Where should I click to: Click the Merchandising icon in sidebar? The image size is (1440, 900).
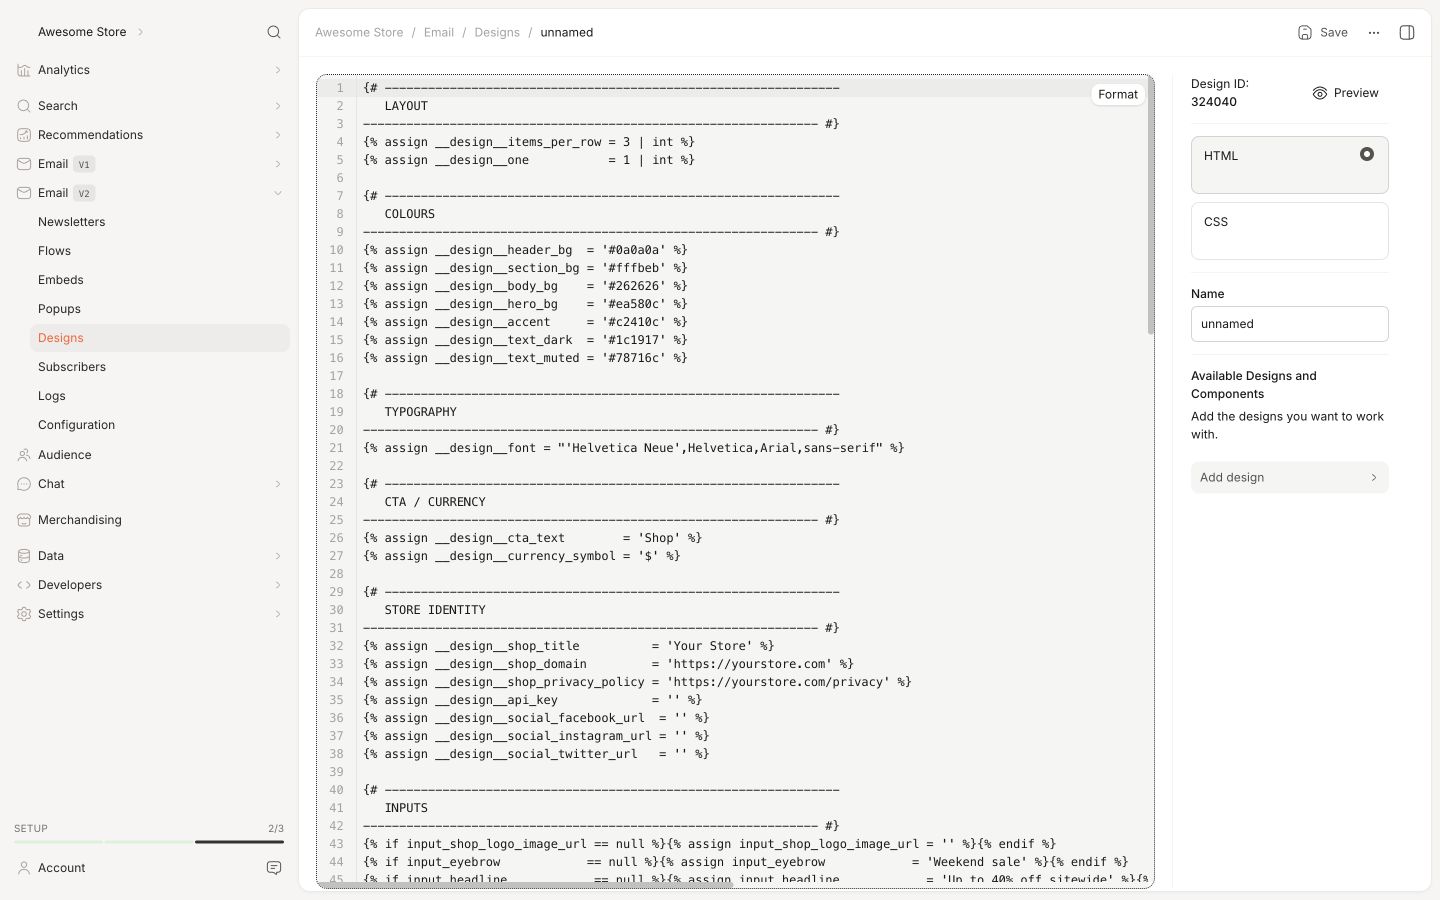(24, 520)
